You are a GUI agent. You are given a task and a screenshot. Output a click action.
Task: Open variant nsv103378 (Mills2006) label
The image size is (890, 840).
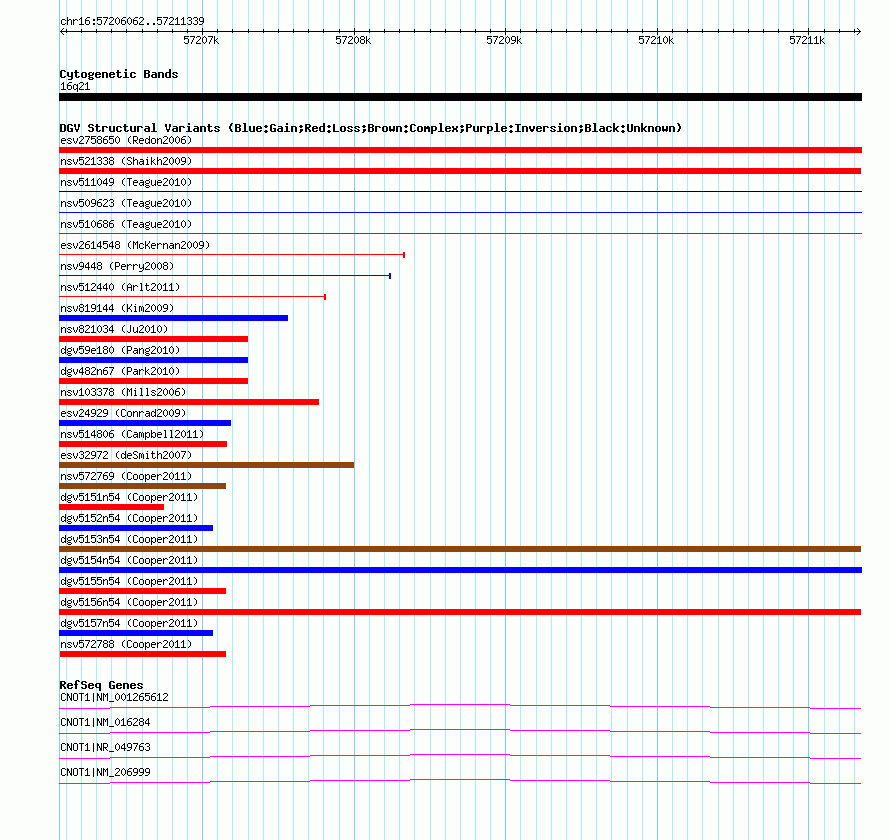(x=123, y=392)
